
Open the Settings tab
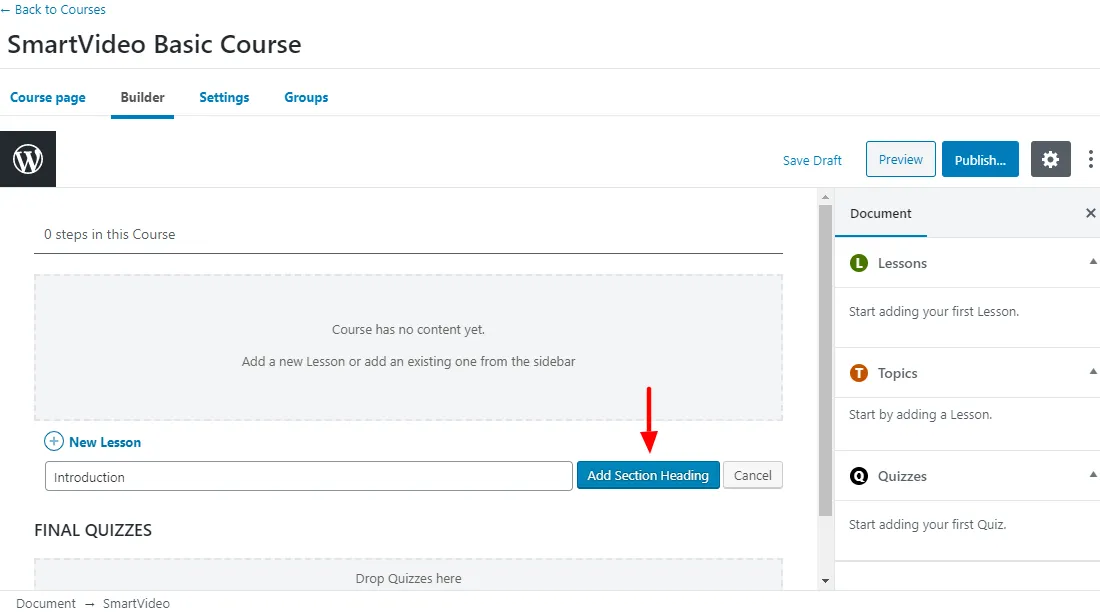tap(224, 97)
